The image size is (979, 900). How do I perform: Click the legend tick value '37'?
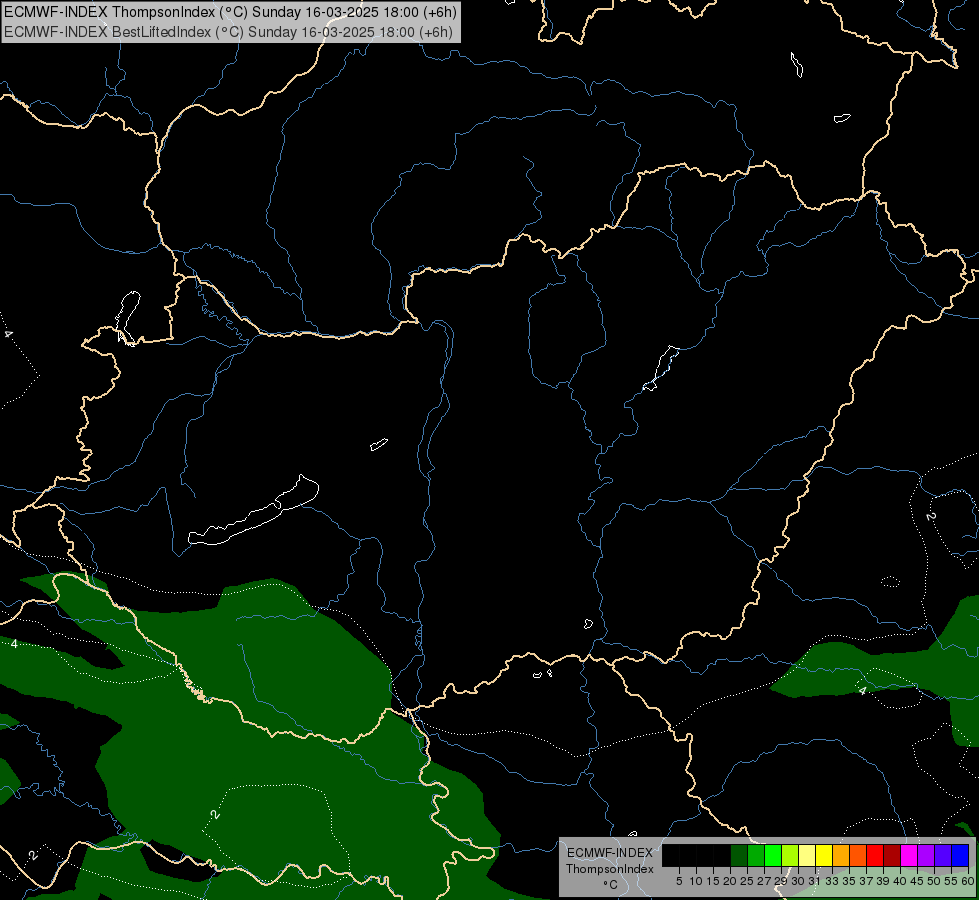[866, 881]
